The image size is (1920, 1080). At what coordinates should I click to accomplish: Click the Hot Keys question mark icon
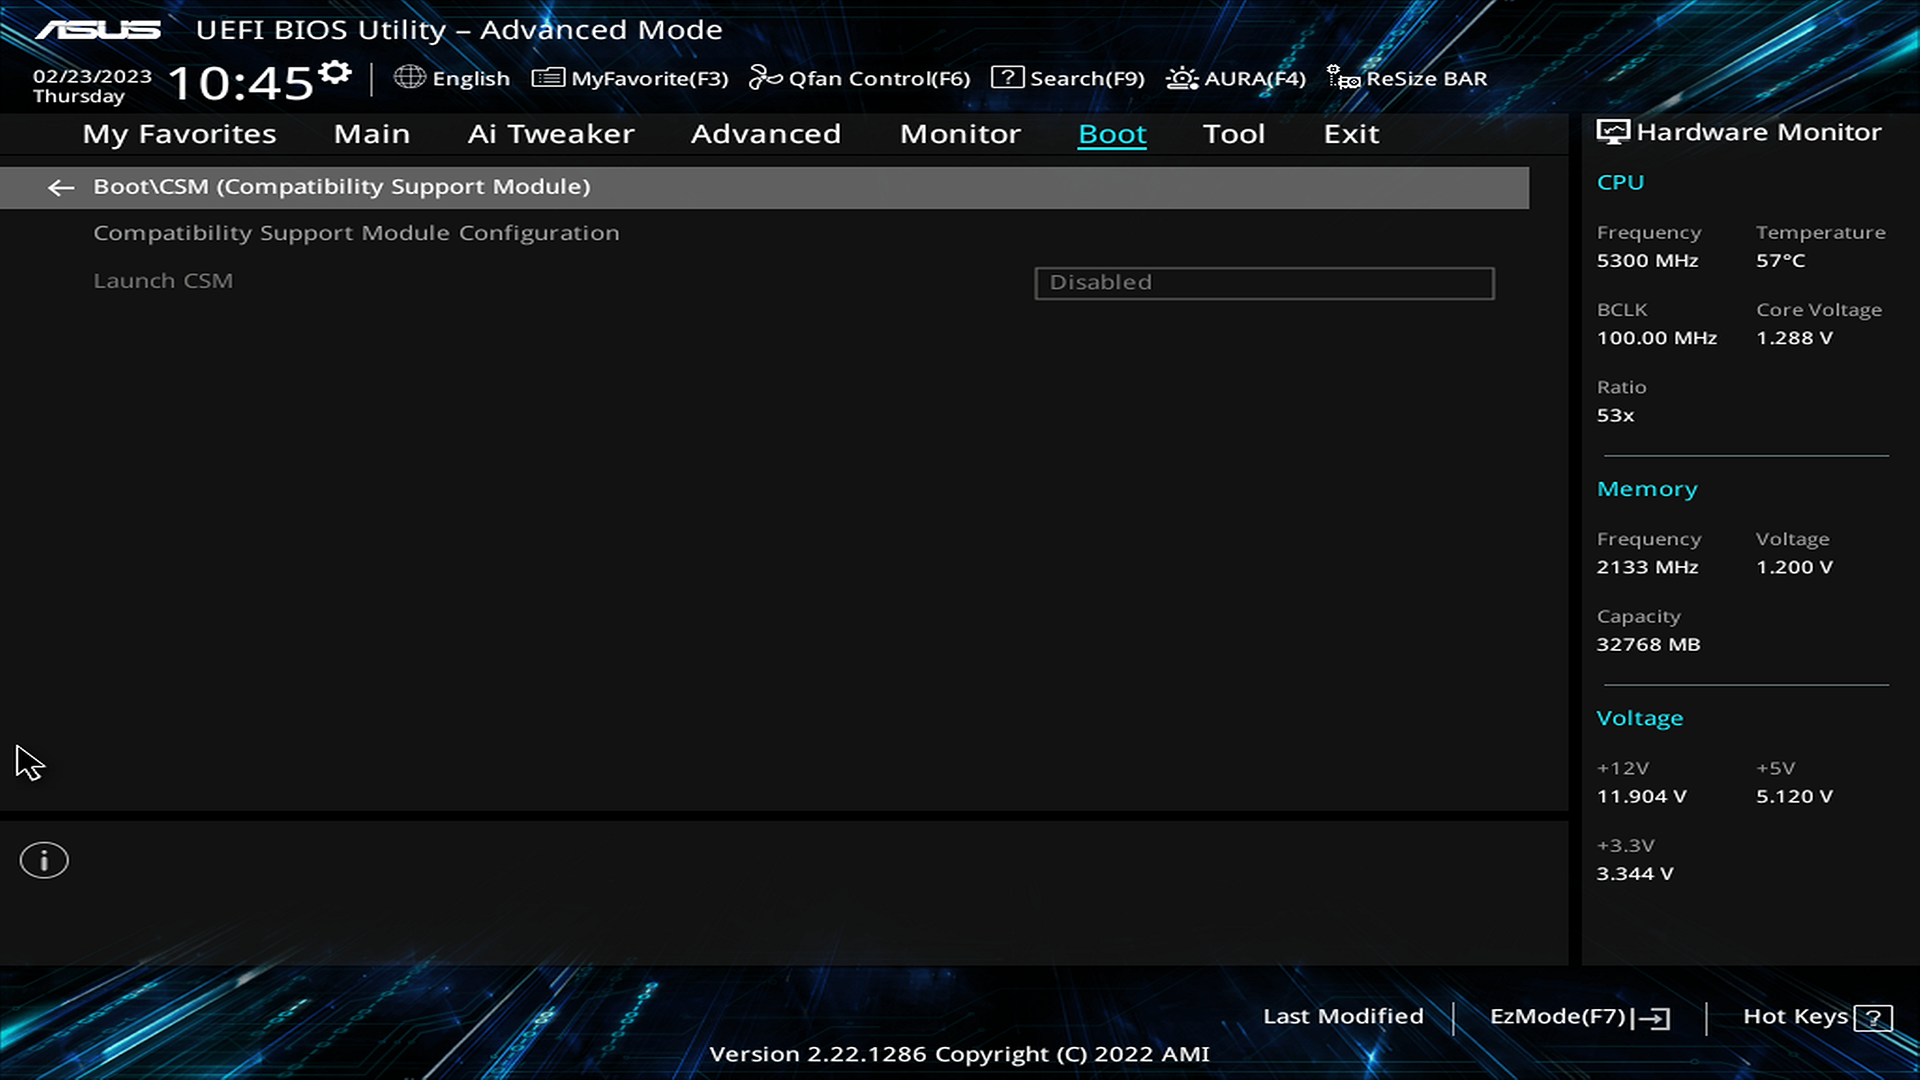[x=1872, y=1018]
